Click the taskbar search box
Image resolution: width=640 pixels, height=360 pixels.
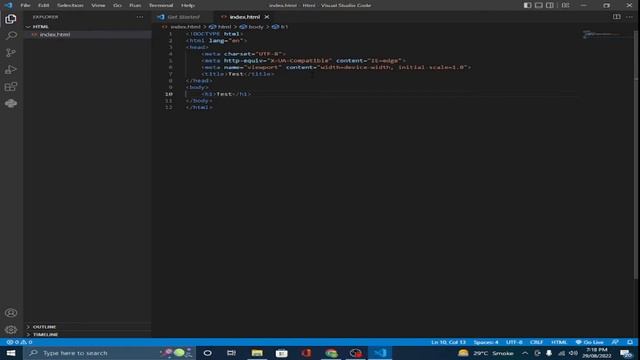pyautogui.click(x=109, y=353)
